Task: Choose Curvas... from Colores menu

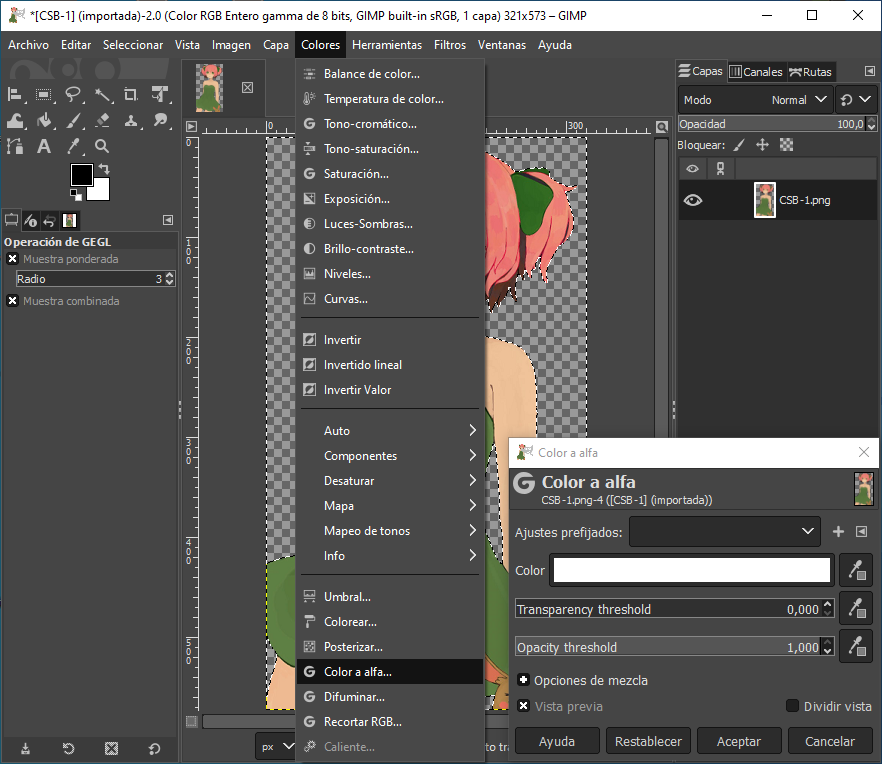Action: (x=389, y=299)
